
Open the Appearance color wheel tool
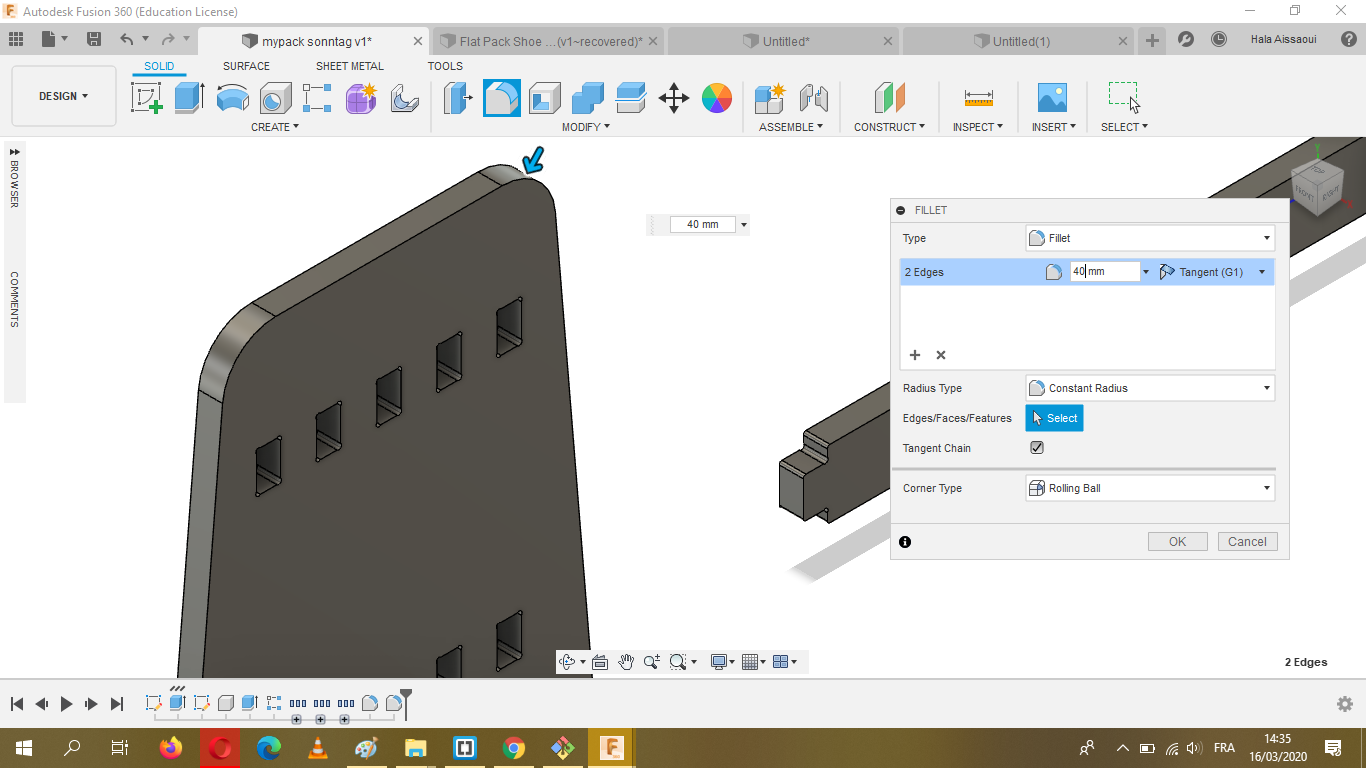717,98
